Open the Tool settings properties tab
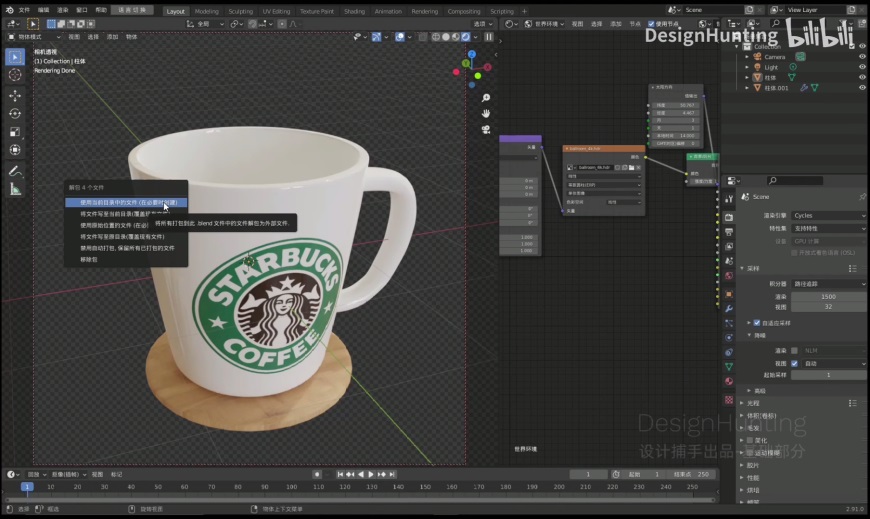 pos(729,199)
